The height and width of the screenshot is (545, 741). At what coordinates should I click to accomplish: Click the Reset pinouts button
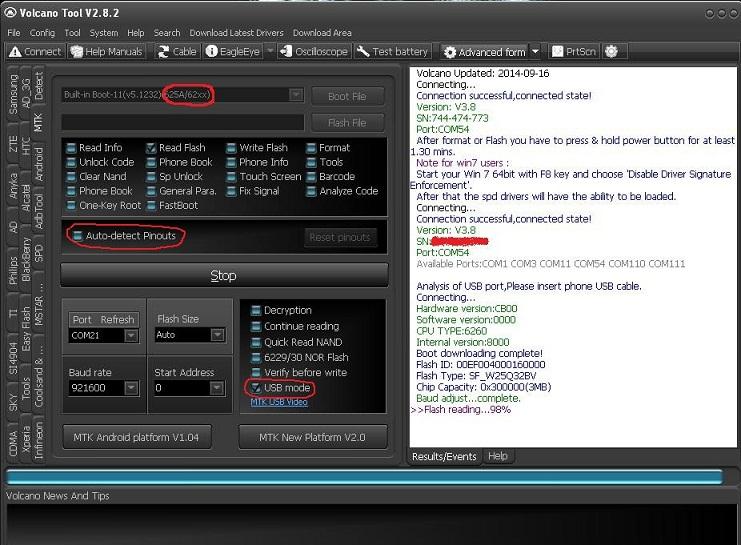coord(340,237)
